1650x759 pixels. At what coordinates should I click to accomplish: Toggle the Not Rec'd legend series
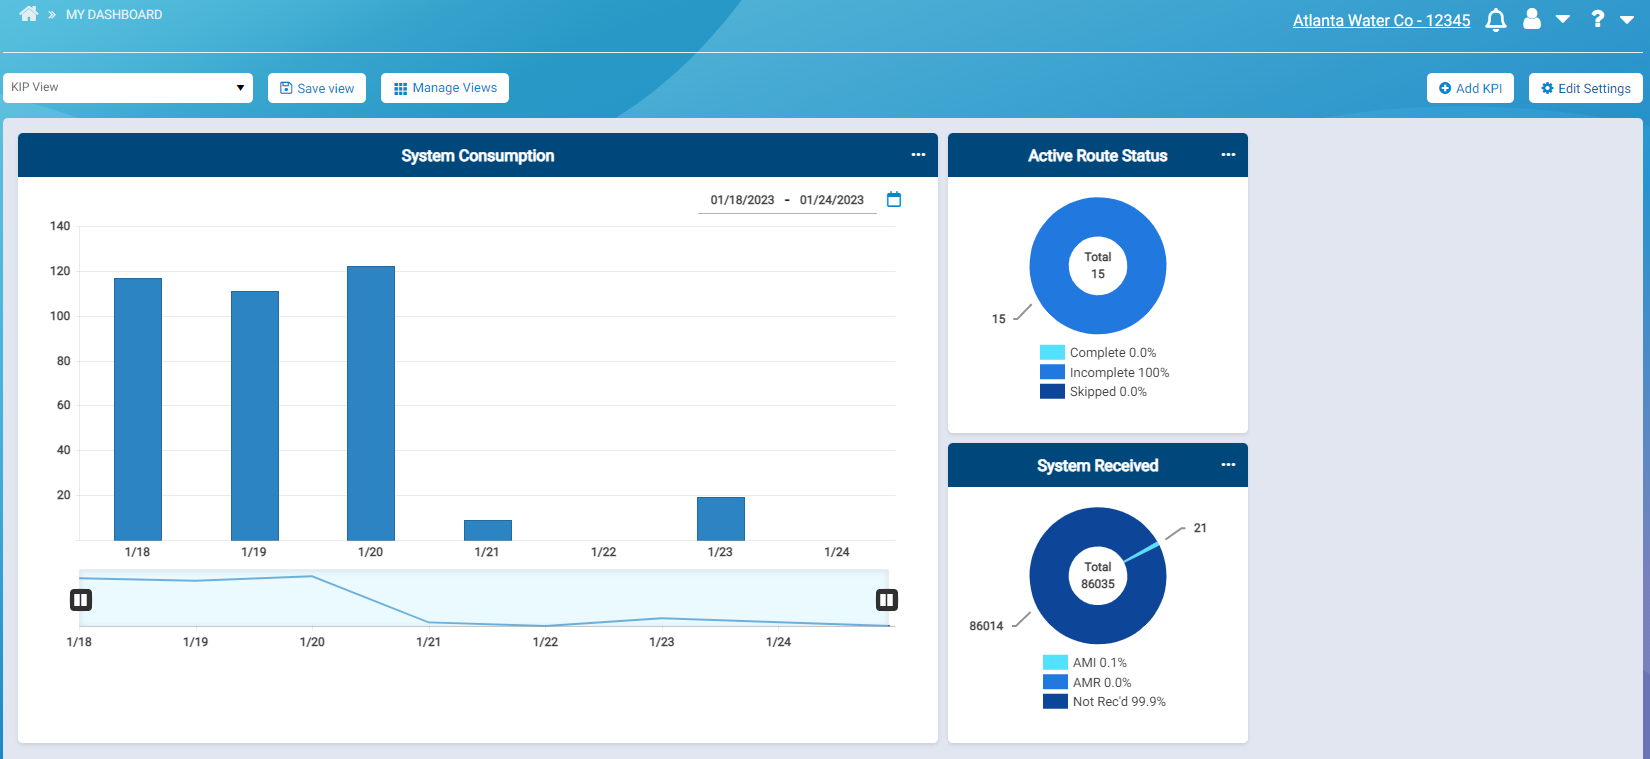pyautogui.click(x=1104, y=702)
